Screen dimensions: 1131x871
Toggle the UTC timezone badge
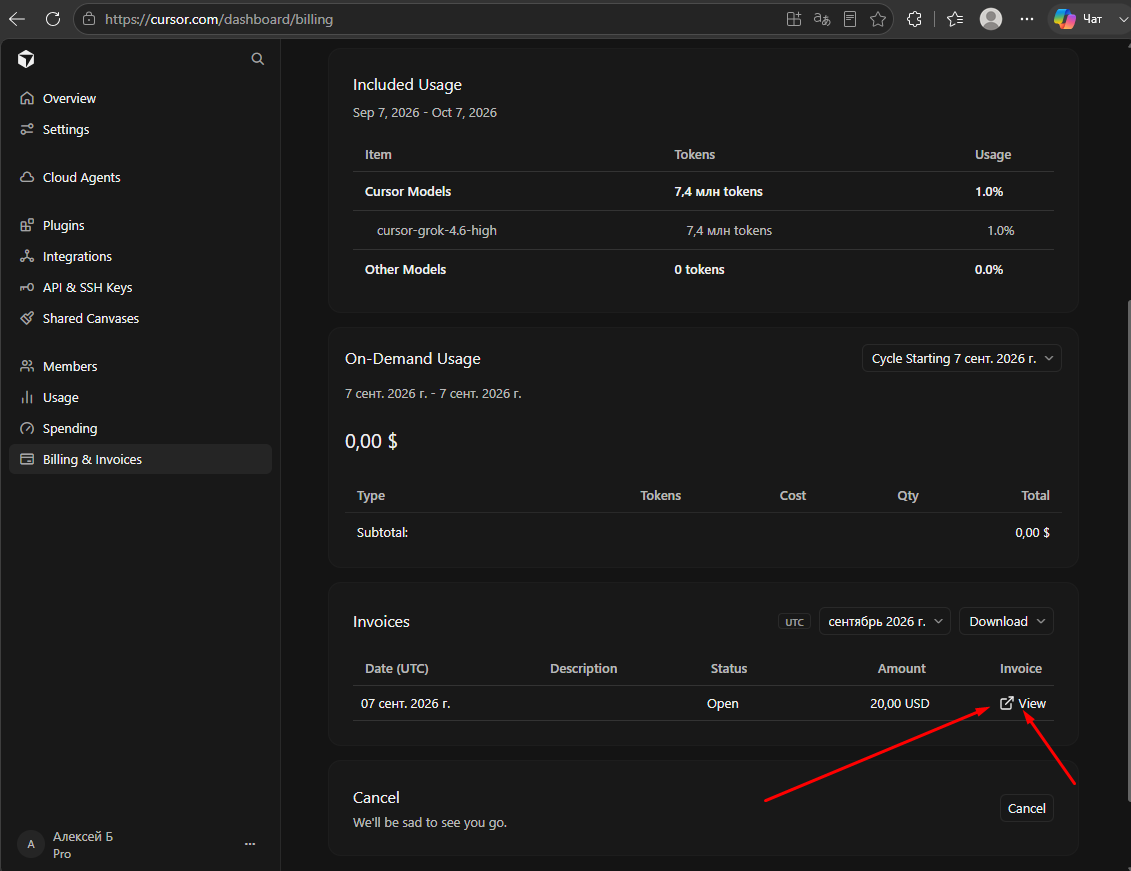(x=794, y=622)
